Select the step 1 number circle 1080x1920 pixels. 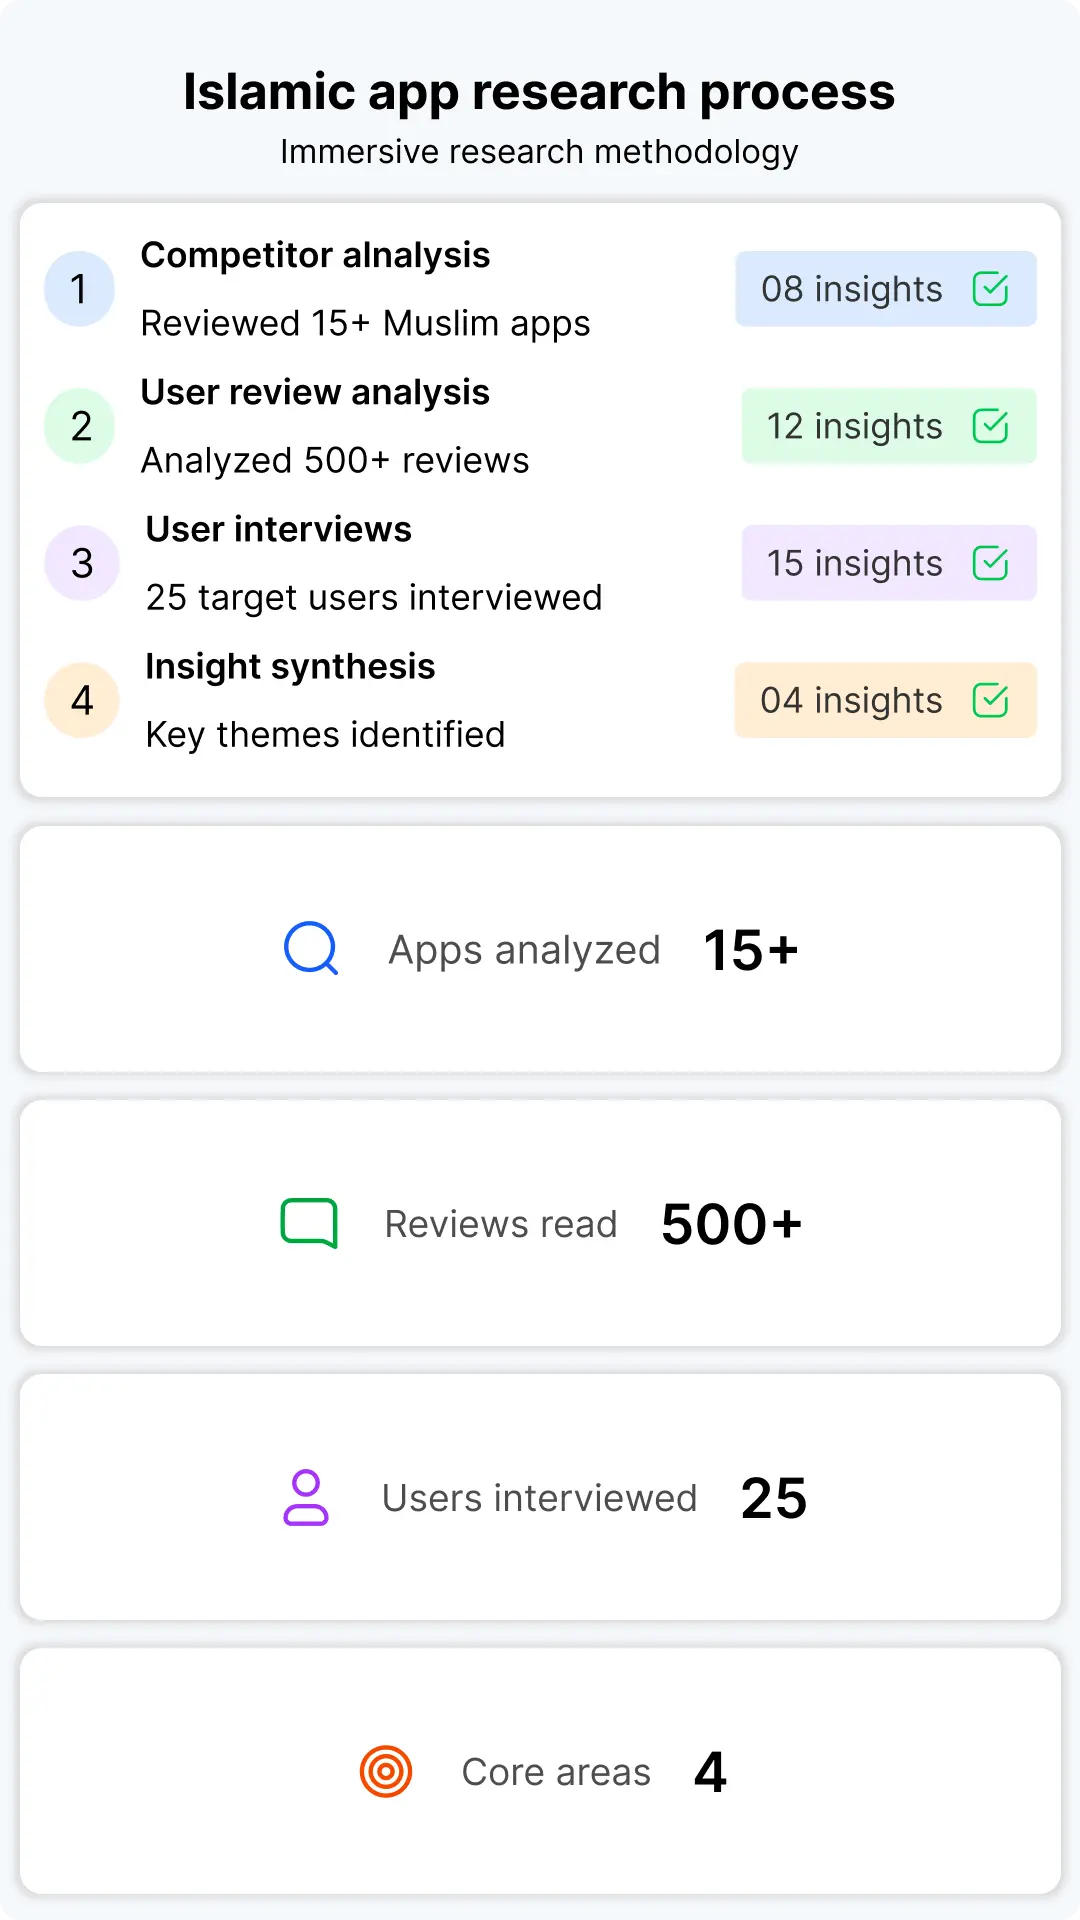pos(80,289)
